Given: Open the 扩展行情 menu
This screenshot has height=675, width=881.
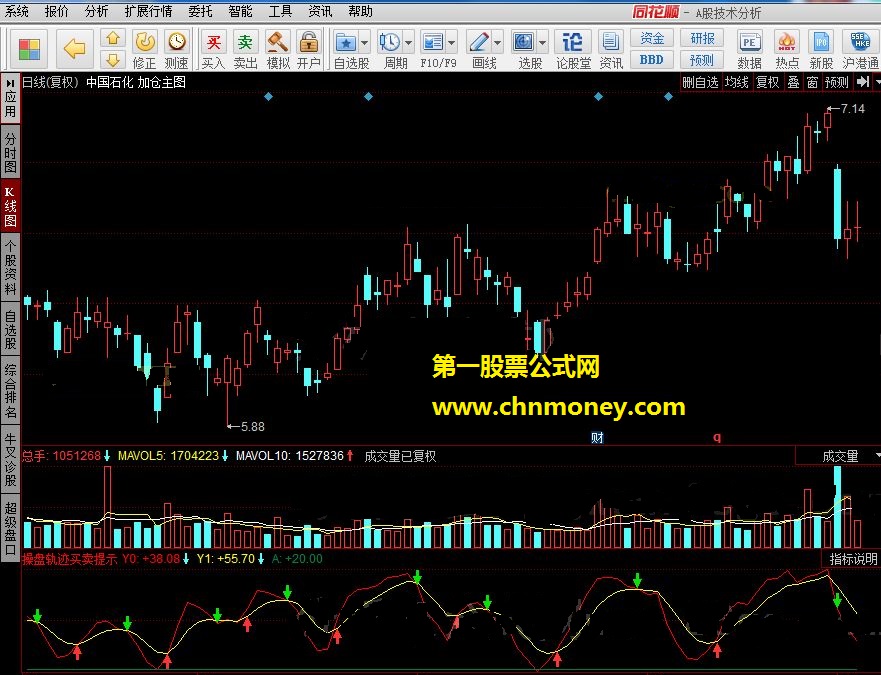Looking at the screenshot, I should [148, 11].
